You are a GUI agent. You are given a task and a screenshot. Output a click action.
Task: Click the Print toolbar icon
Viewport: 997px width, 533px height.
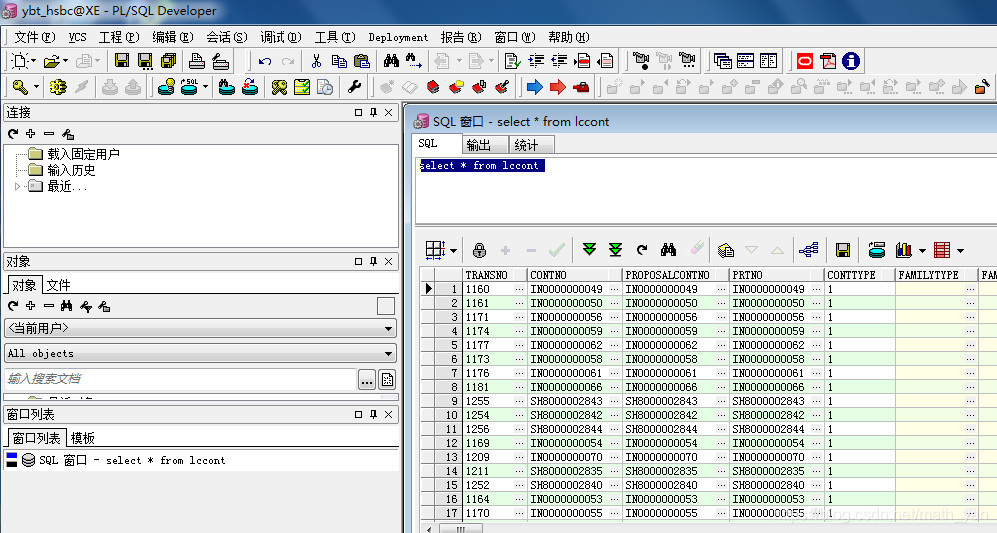click(x=197, y=61)
